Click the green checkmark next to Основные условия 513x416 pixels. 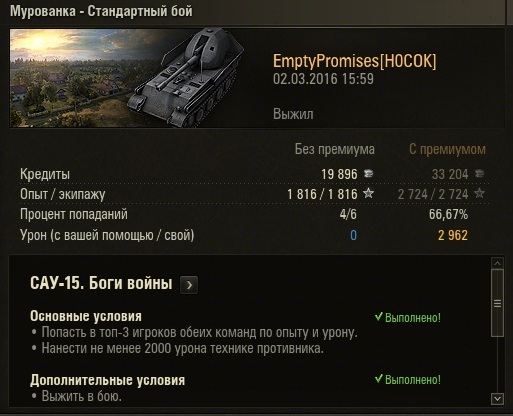(378, 316)
